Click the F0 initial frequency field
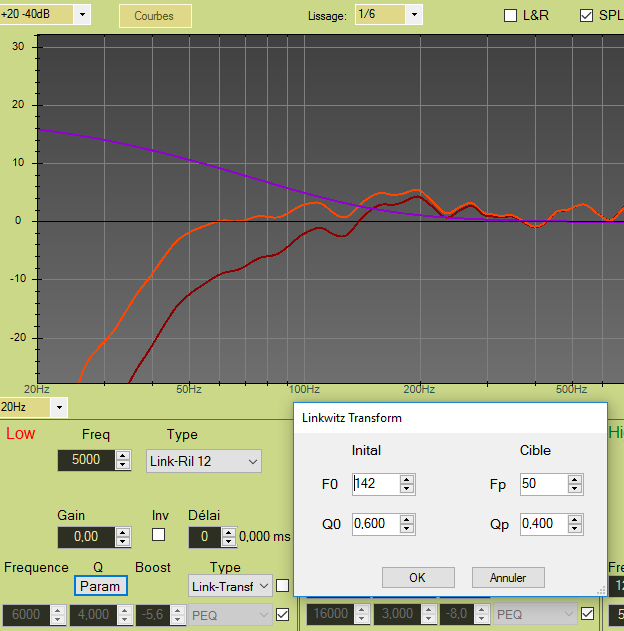This screenshot has width=624, height=631. click(x=375, y=484)
